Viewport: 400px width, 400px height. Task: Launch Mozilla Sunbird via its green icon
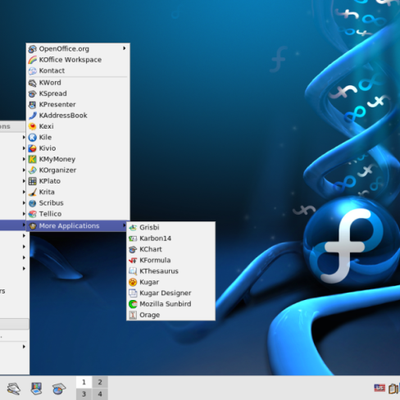[x=133, y=304]
